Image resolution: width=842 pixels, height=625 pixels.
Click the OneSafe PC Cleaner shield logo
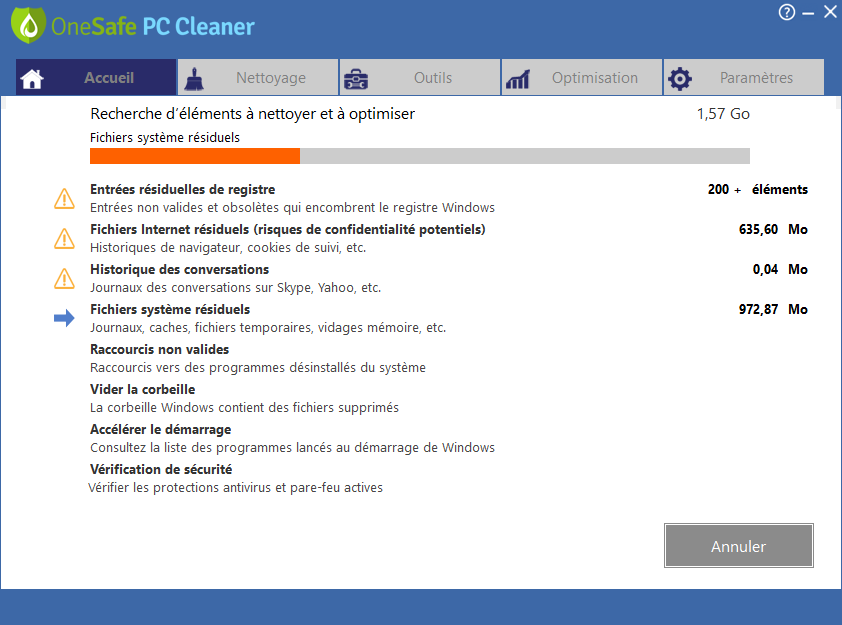click(x=28, y=25)
